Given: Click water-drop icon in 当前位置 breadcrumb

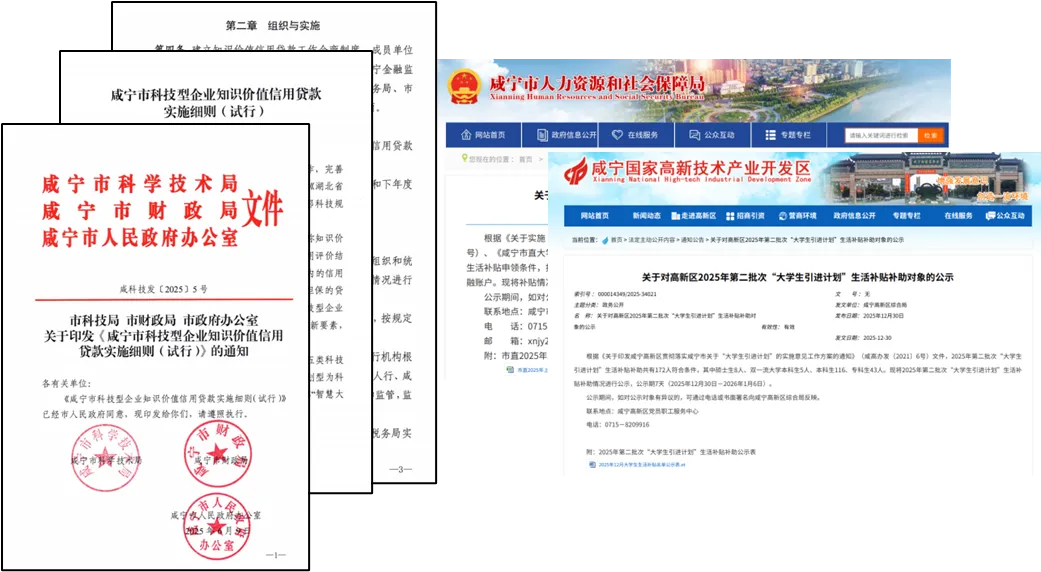Looking at the screenshot, I should pyautogui.click(x=605, y=240).
